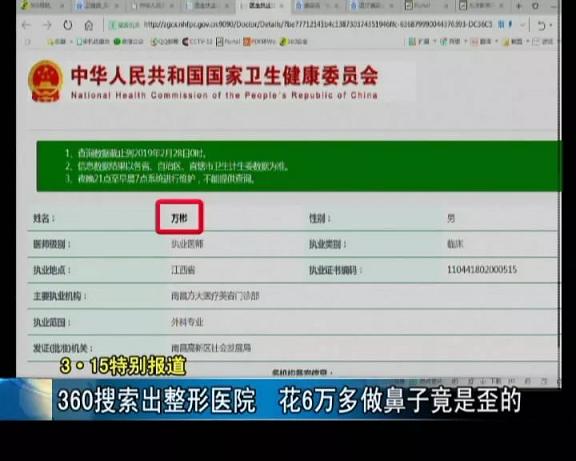This screenshot has height=461, width=576.
Task: Click the practice location 江西省
Action: 183,270
